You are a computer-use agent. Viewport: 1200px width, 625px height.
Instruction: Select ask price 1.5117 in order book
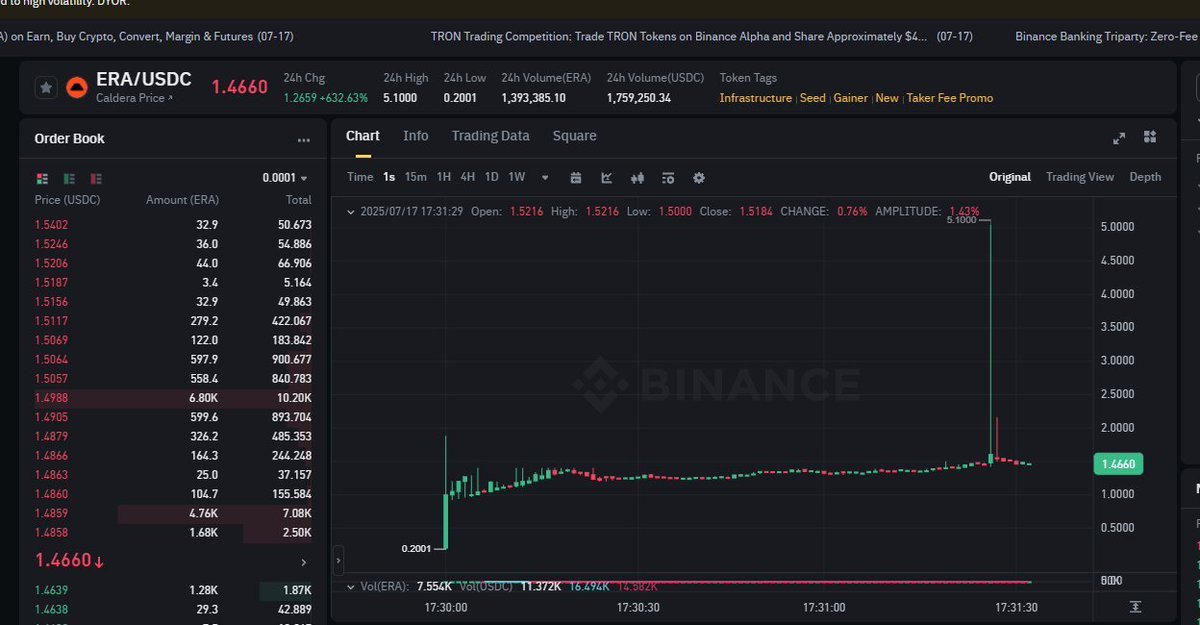[x=52, y=321]
